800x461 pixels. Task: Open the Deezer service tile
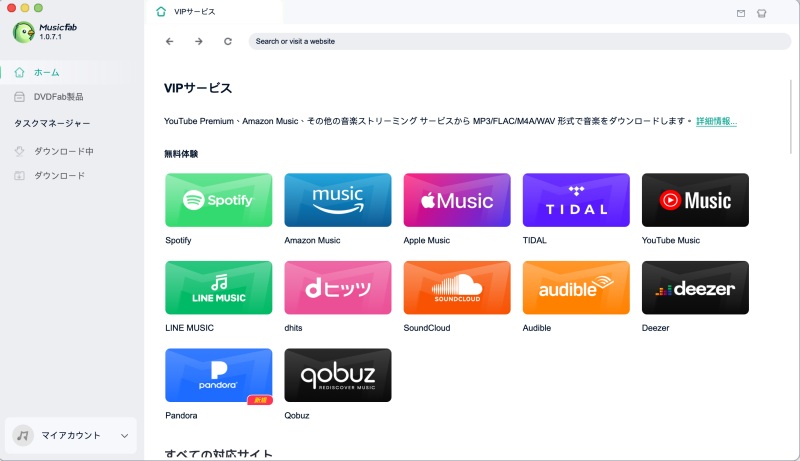point(695,288)
